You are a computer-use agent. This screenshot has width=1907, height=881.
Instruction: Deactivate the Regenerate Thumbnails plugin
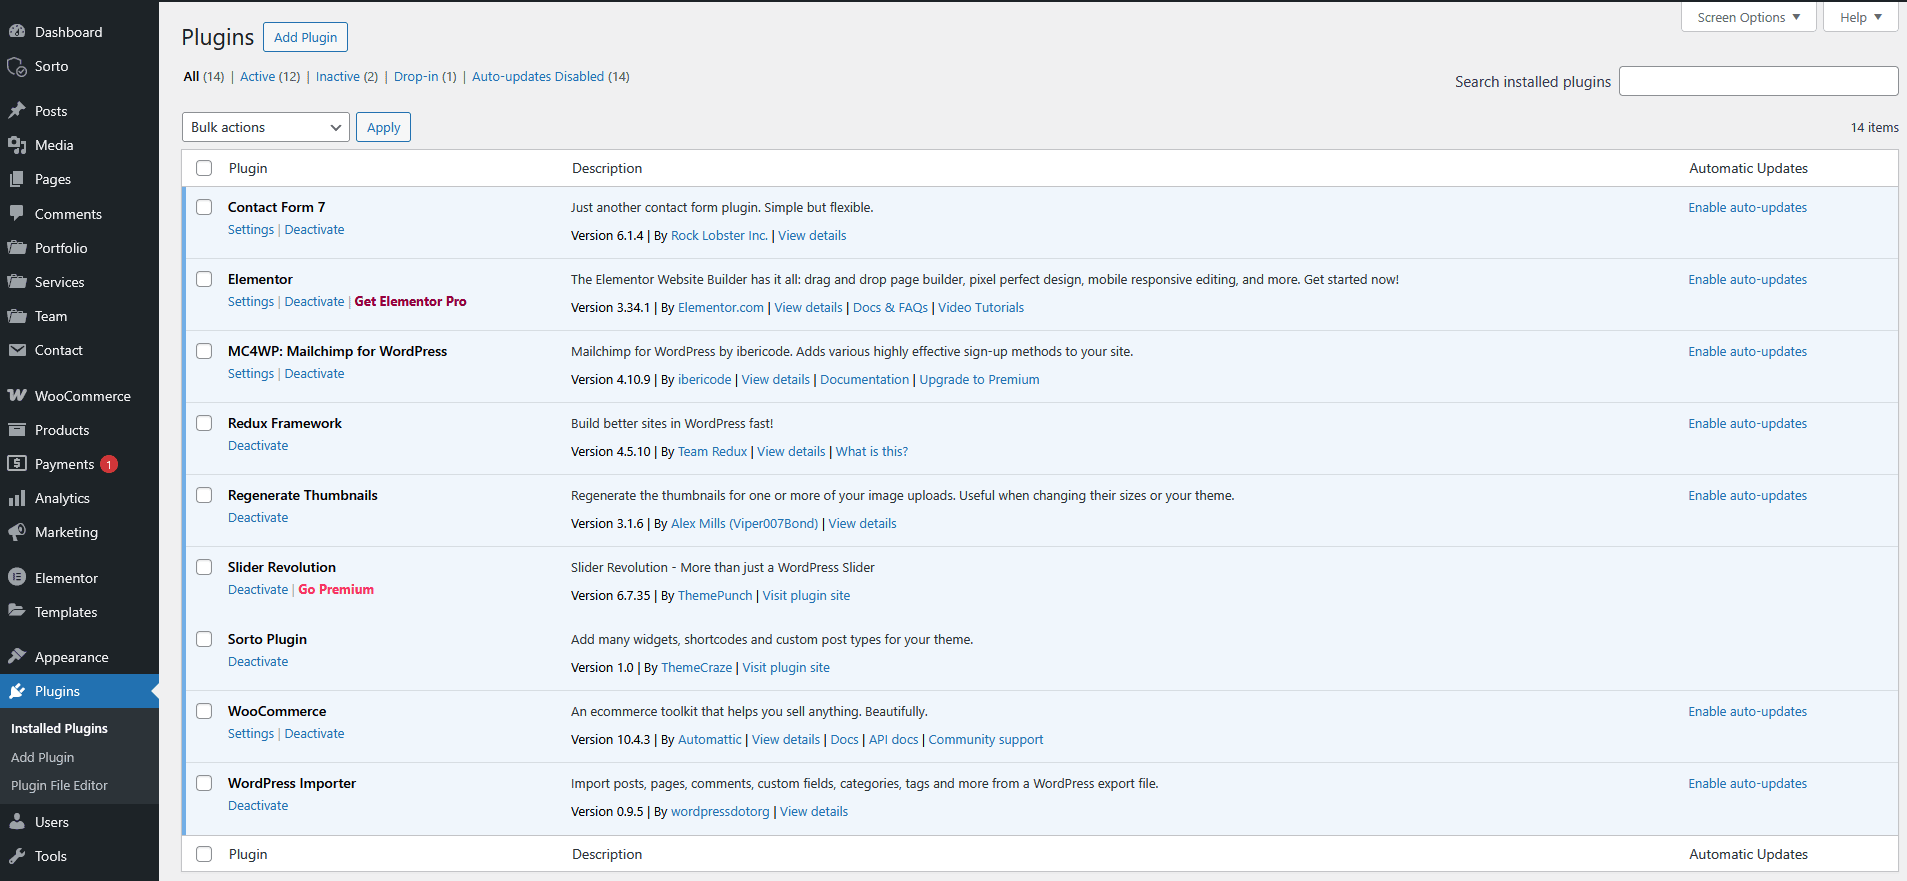point(258,518)
